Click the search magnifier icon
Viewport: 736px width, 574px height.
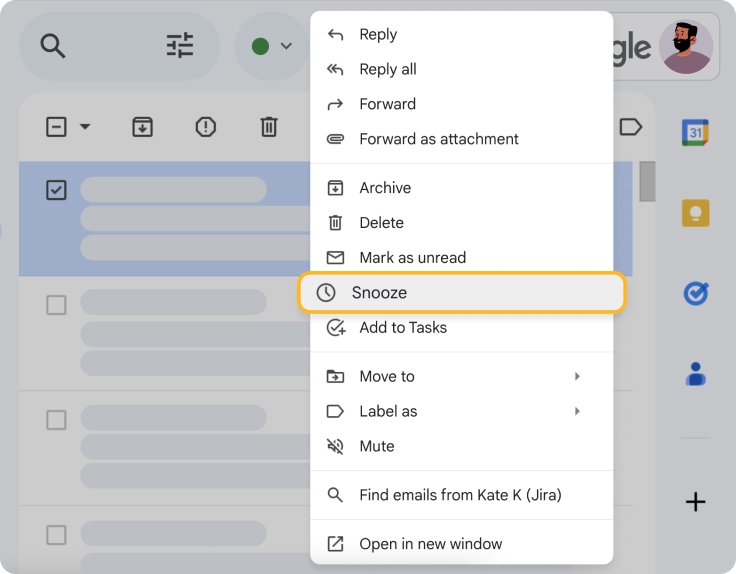(x=53, y=46)
